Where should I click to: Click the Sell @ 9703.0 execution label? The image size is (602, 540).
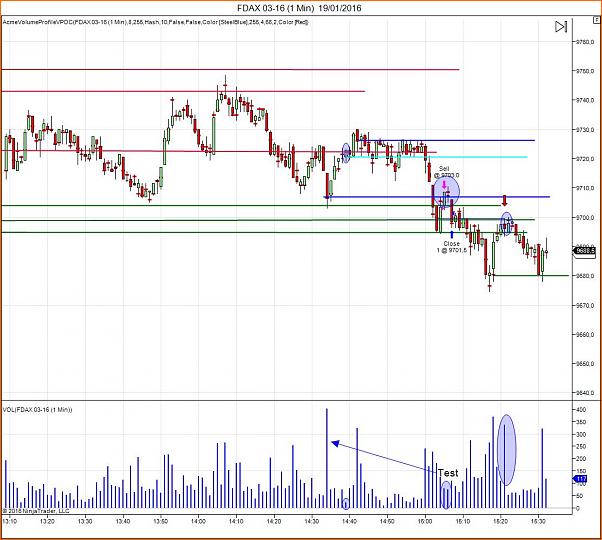[445, 172]
